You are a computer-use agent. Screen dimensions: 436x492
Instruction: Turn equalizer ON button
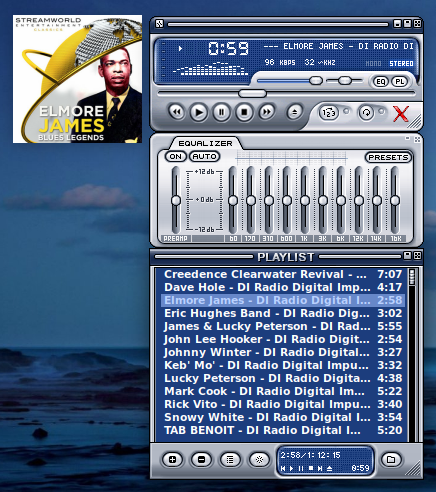click(176, 156)
